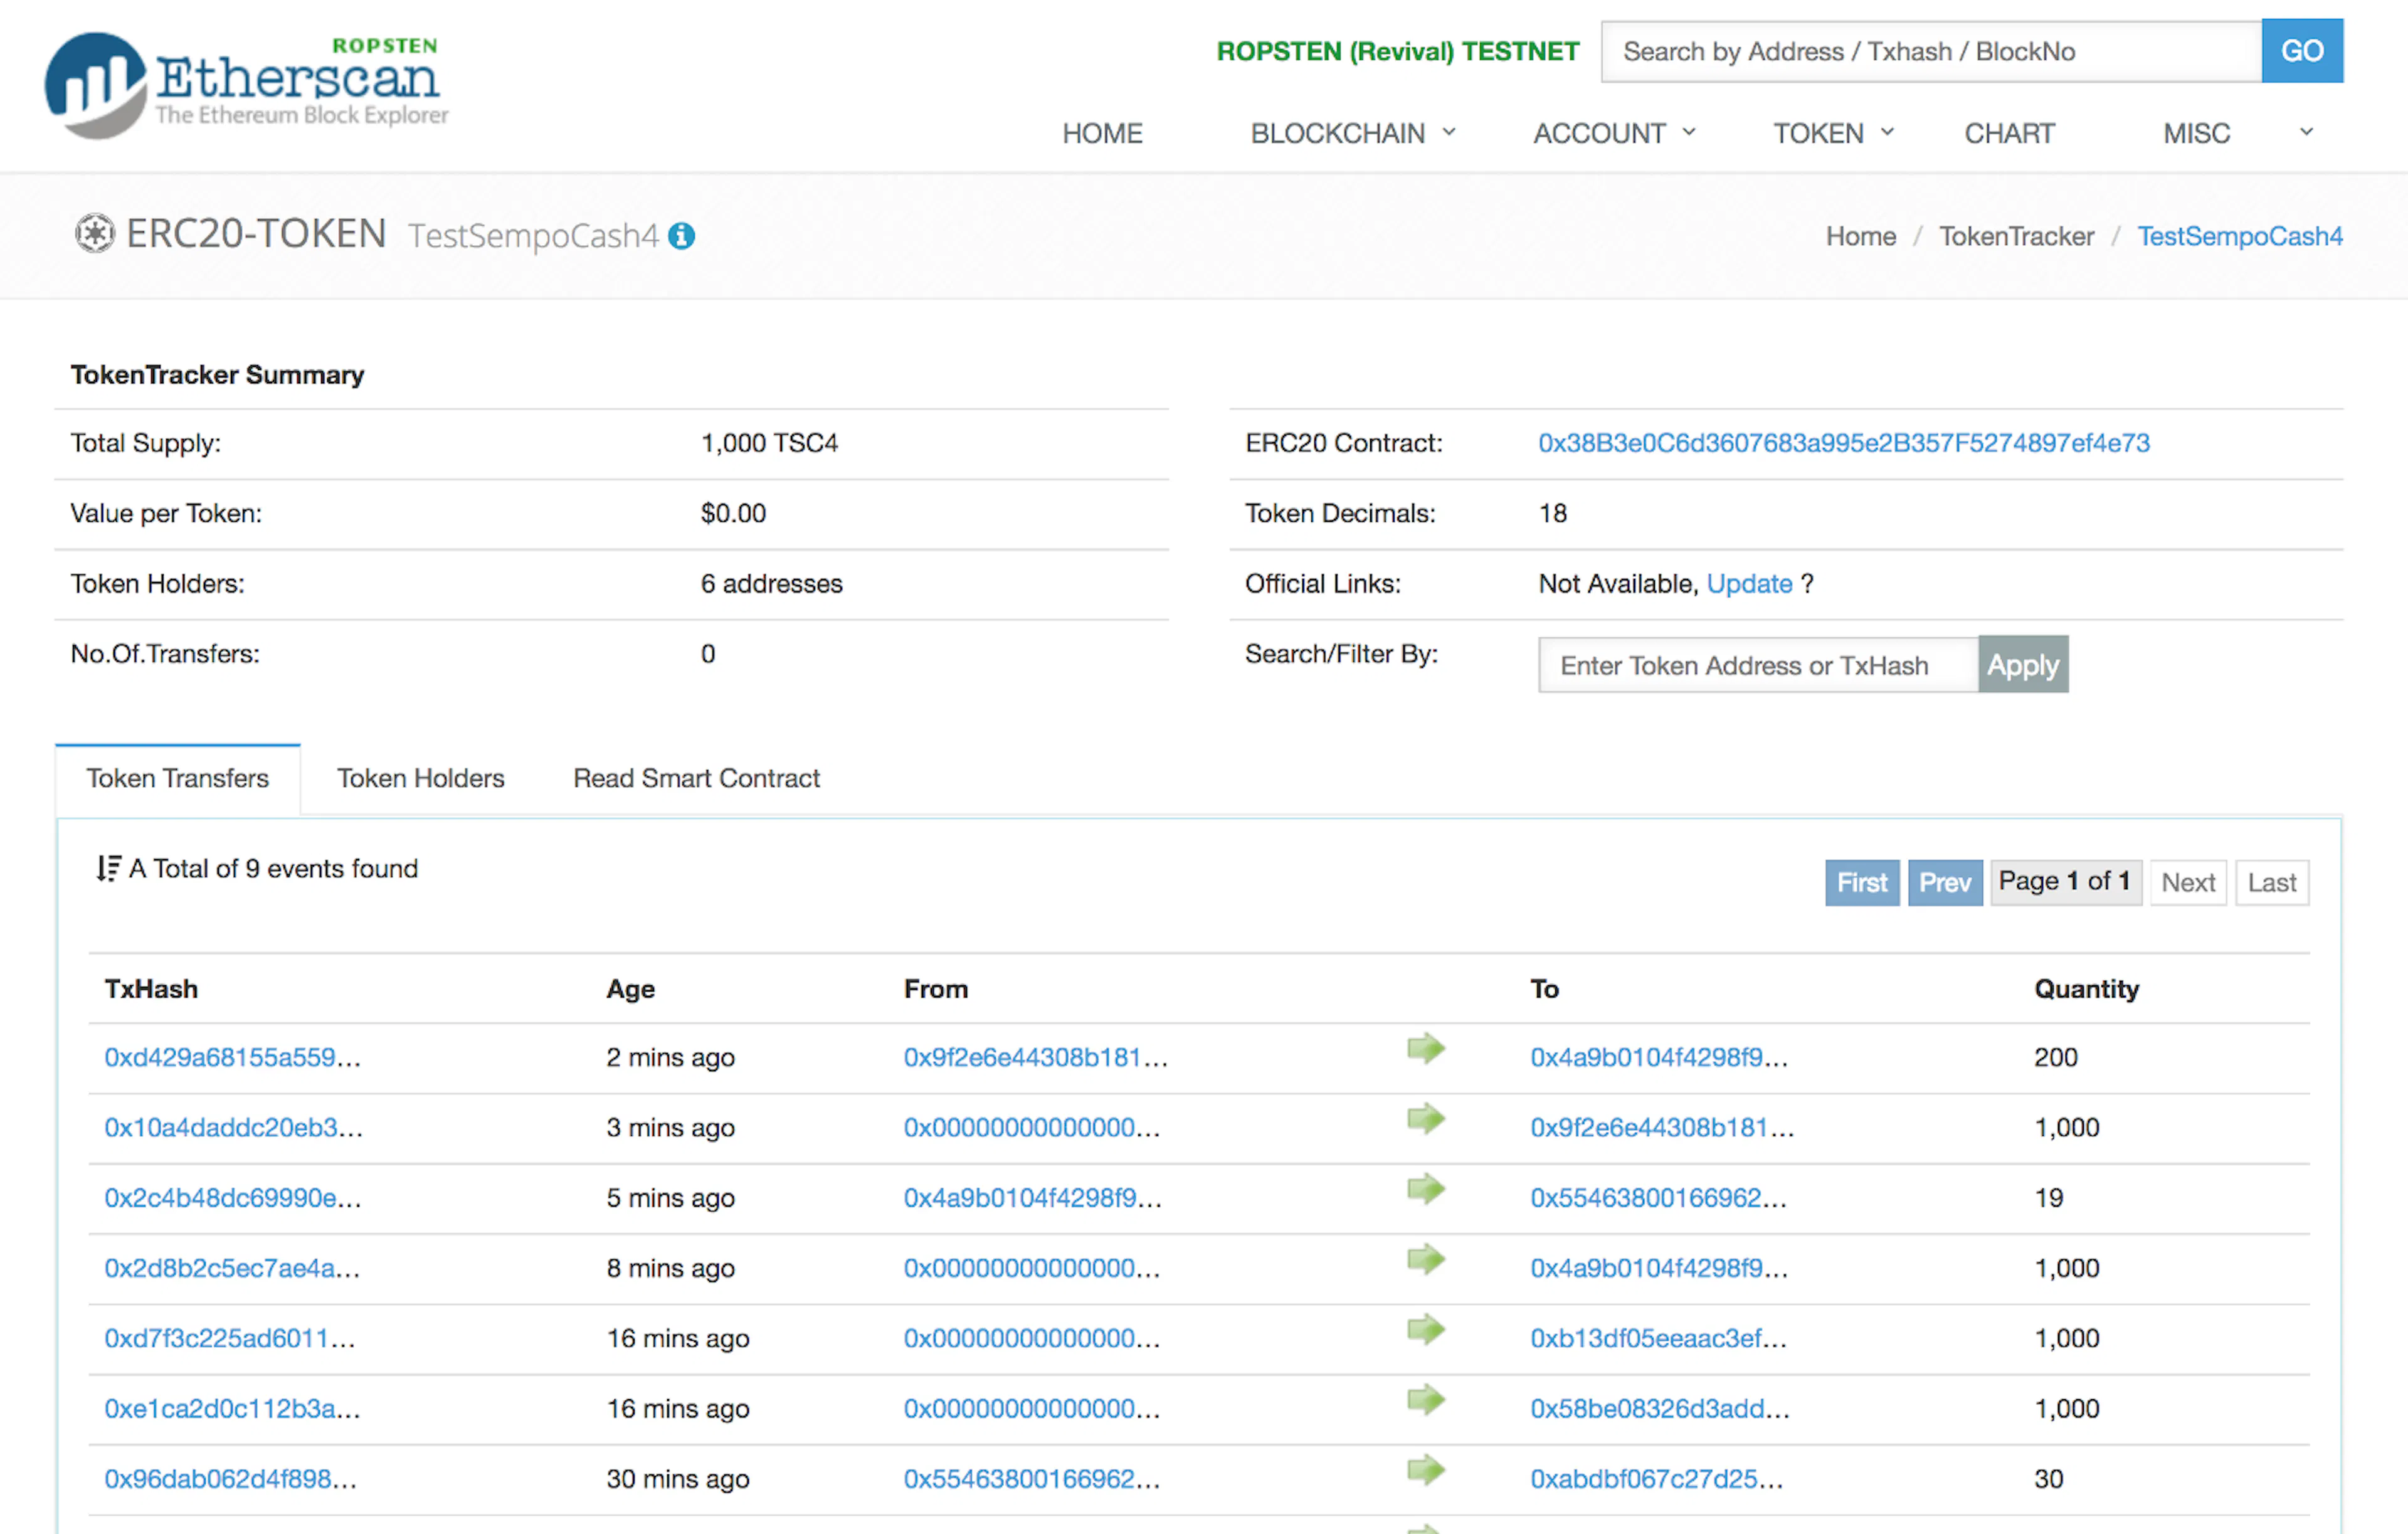Click green arrow in the 19 quantity row
Image resolution: width=2408 pixels, height=1534 pixels.
click(1425, 1189)
